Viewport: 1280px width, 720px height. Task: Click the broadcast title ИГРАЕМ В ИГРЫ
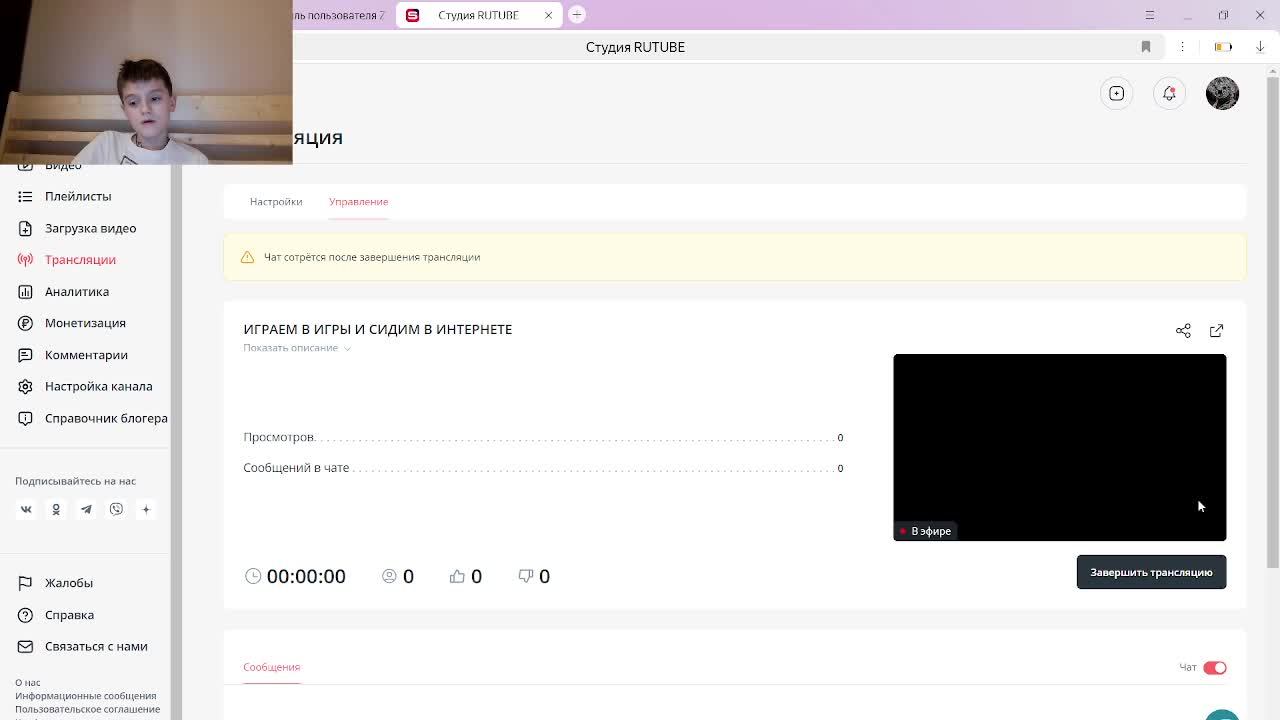click(378, 329)
